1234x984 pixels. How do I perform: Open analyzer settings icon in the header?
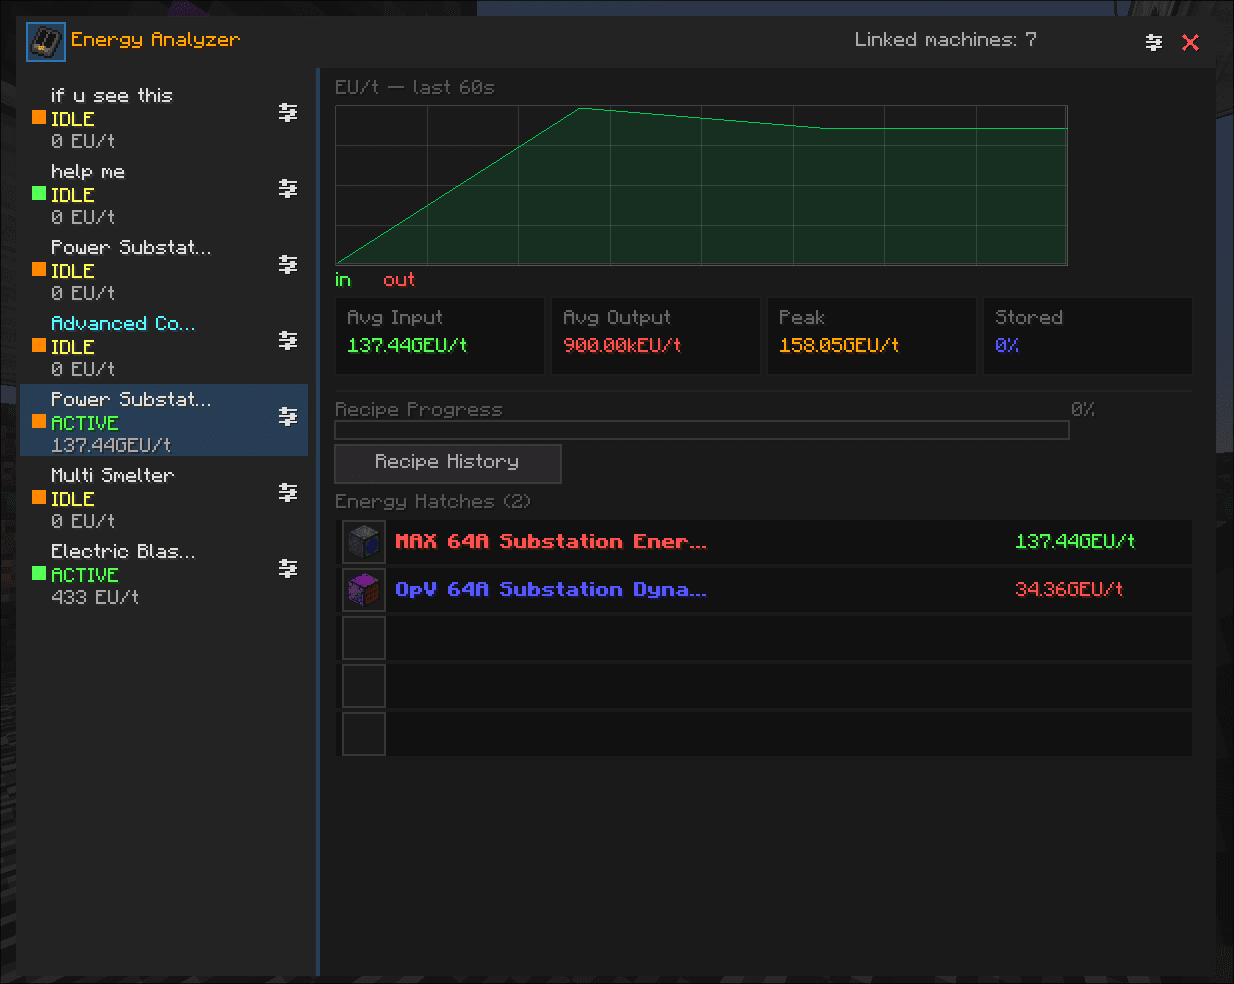(1154, 42)
